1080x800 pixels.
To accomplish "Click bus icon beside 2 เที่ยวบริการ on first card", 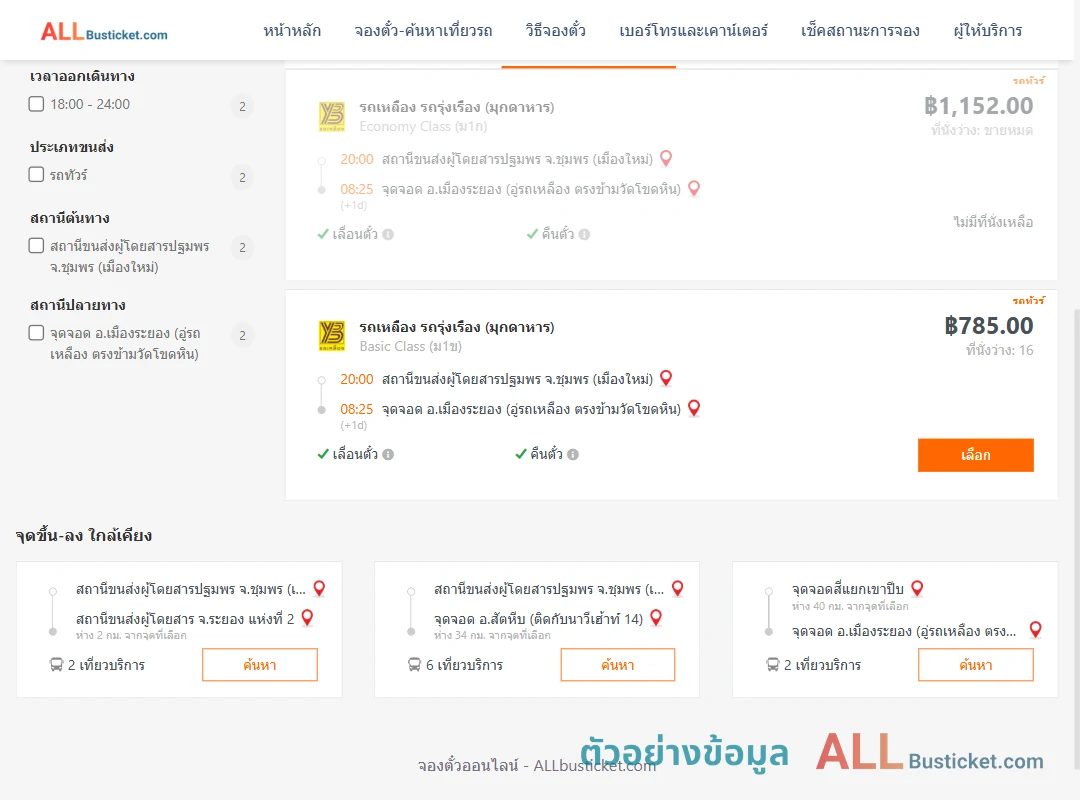I will pyautogui.click(x=56, y=665).
